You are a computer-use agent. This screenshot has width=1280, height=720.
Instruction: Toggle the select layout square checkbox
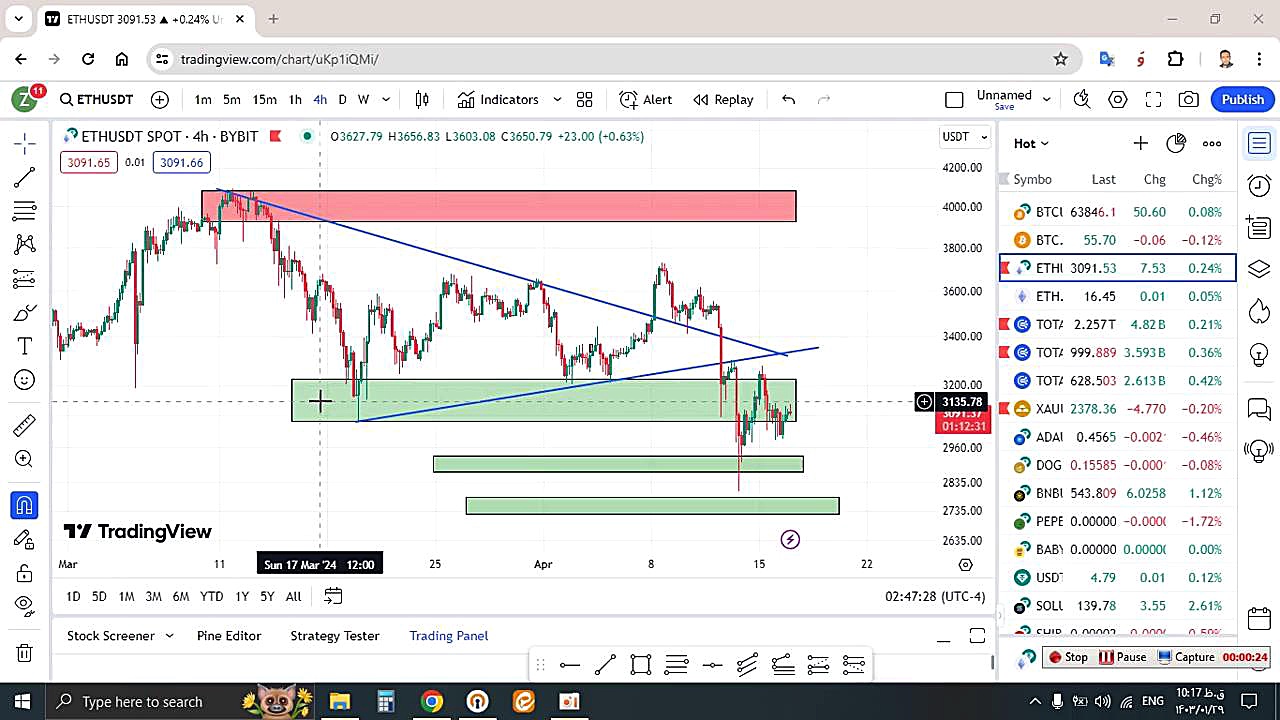pos(954,99)
